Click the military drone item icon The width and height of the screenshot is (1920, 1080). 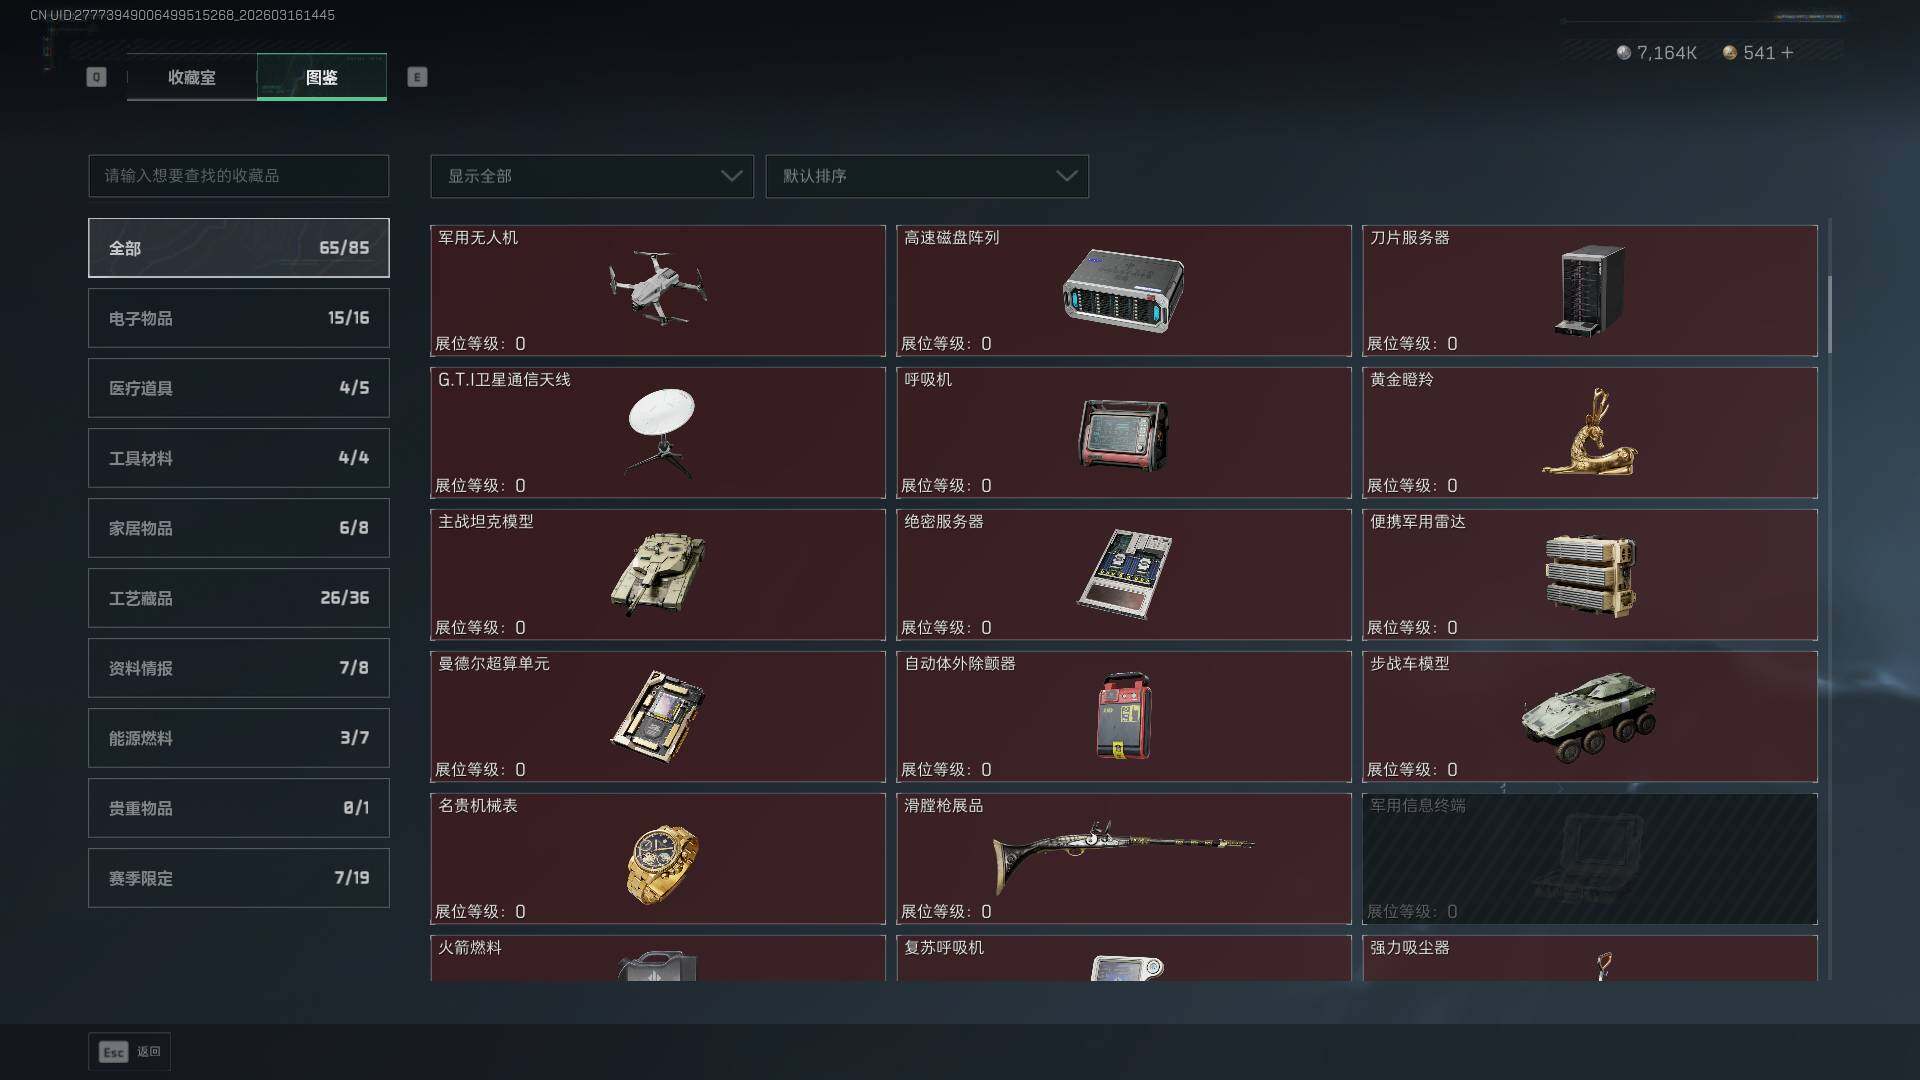[x=658, y=289]
